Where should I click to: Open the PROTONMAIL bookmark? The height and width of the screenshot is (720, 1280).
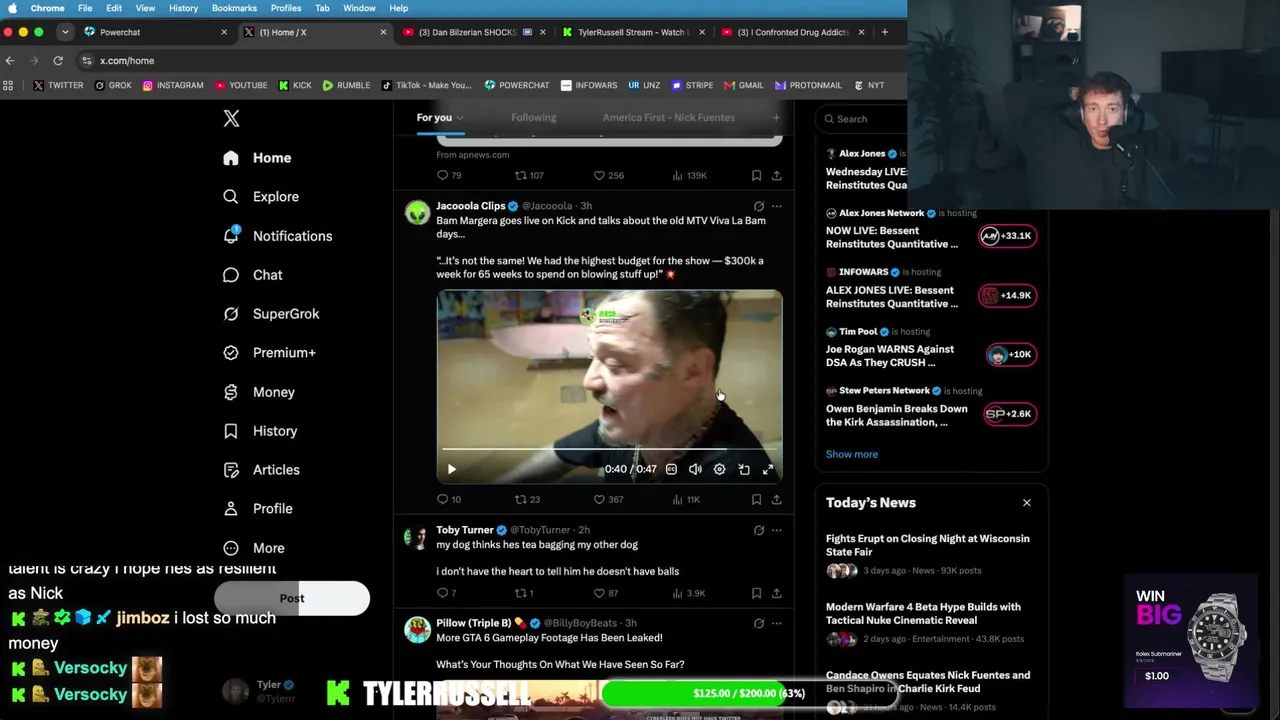click(x=808, y=85)
